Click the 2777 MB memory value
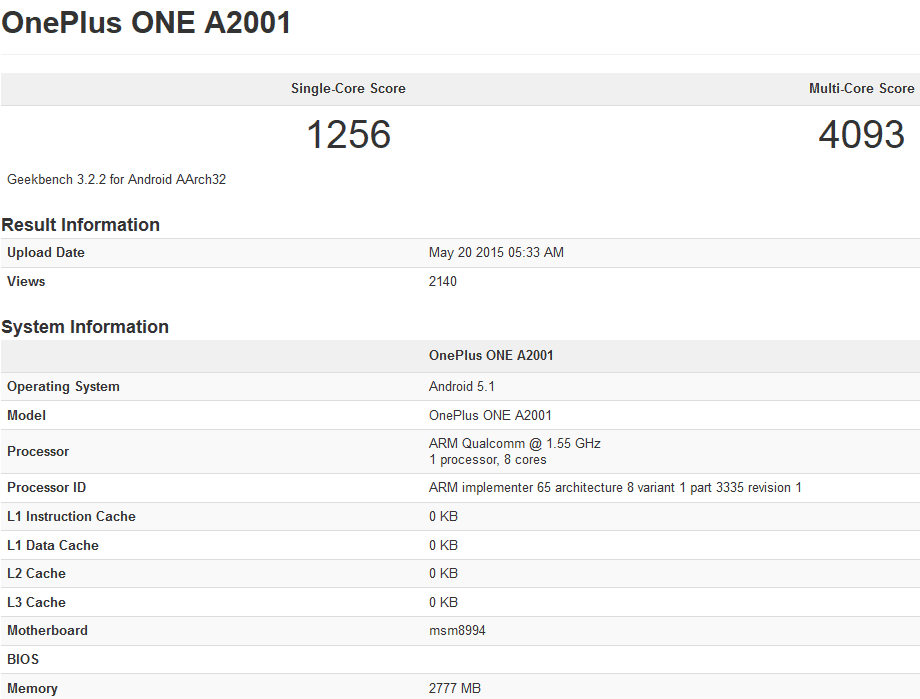 click(x=455, y=689)
